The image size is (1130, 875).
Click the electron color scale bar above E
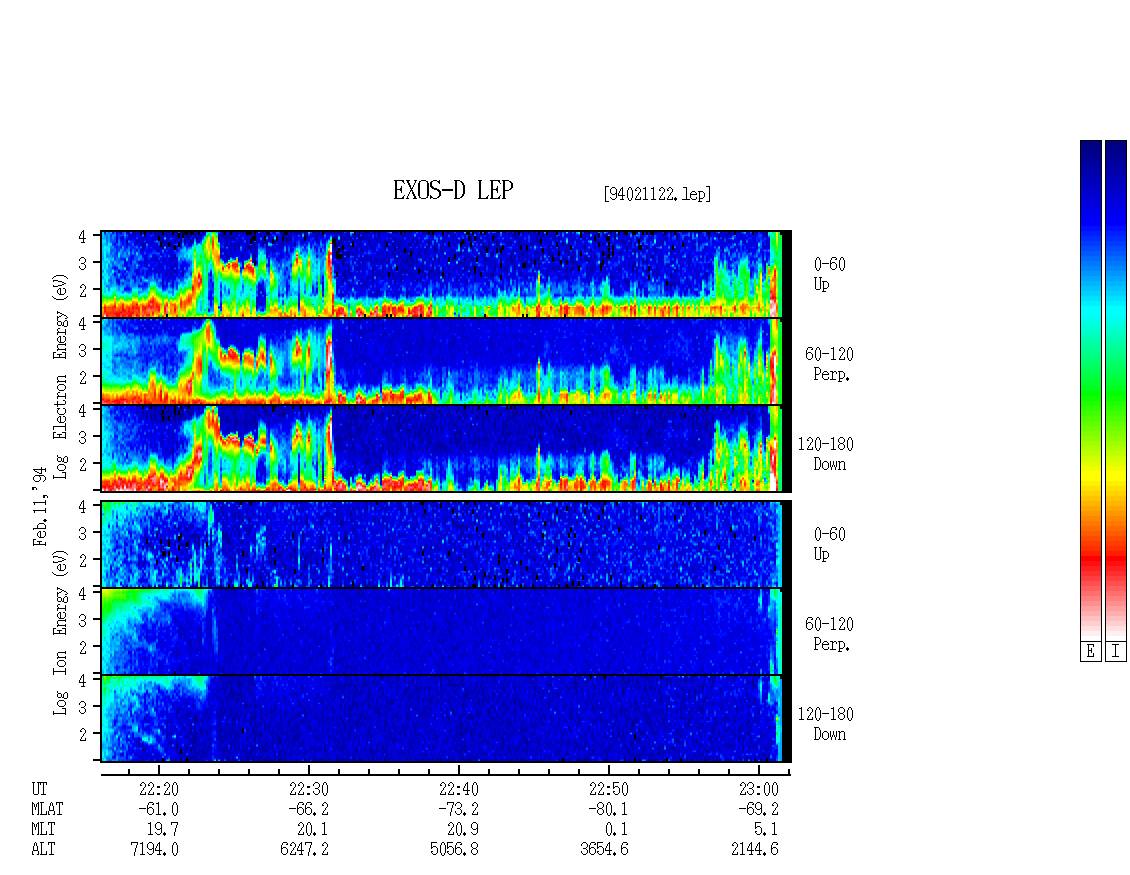[x=1090, y=390]
